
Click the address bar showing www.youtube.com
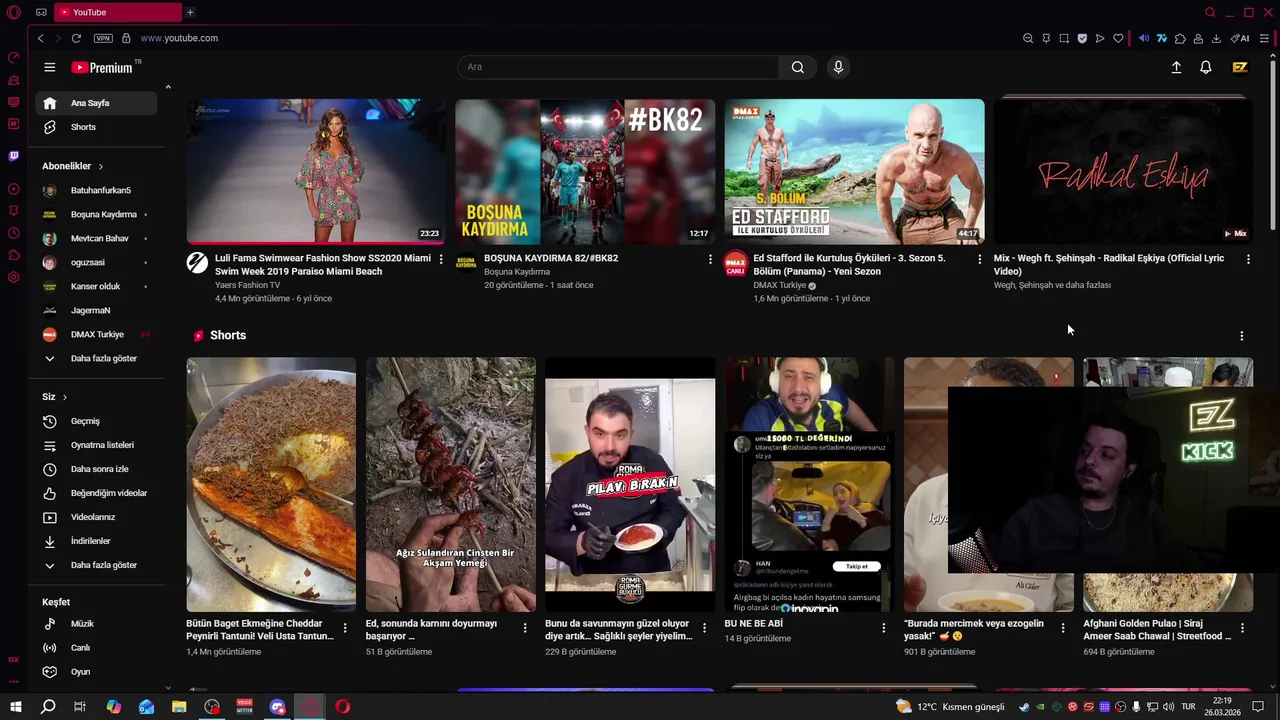point(179,38)
